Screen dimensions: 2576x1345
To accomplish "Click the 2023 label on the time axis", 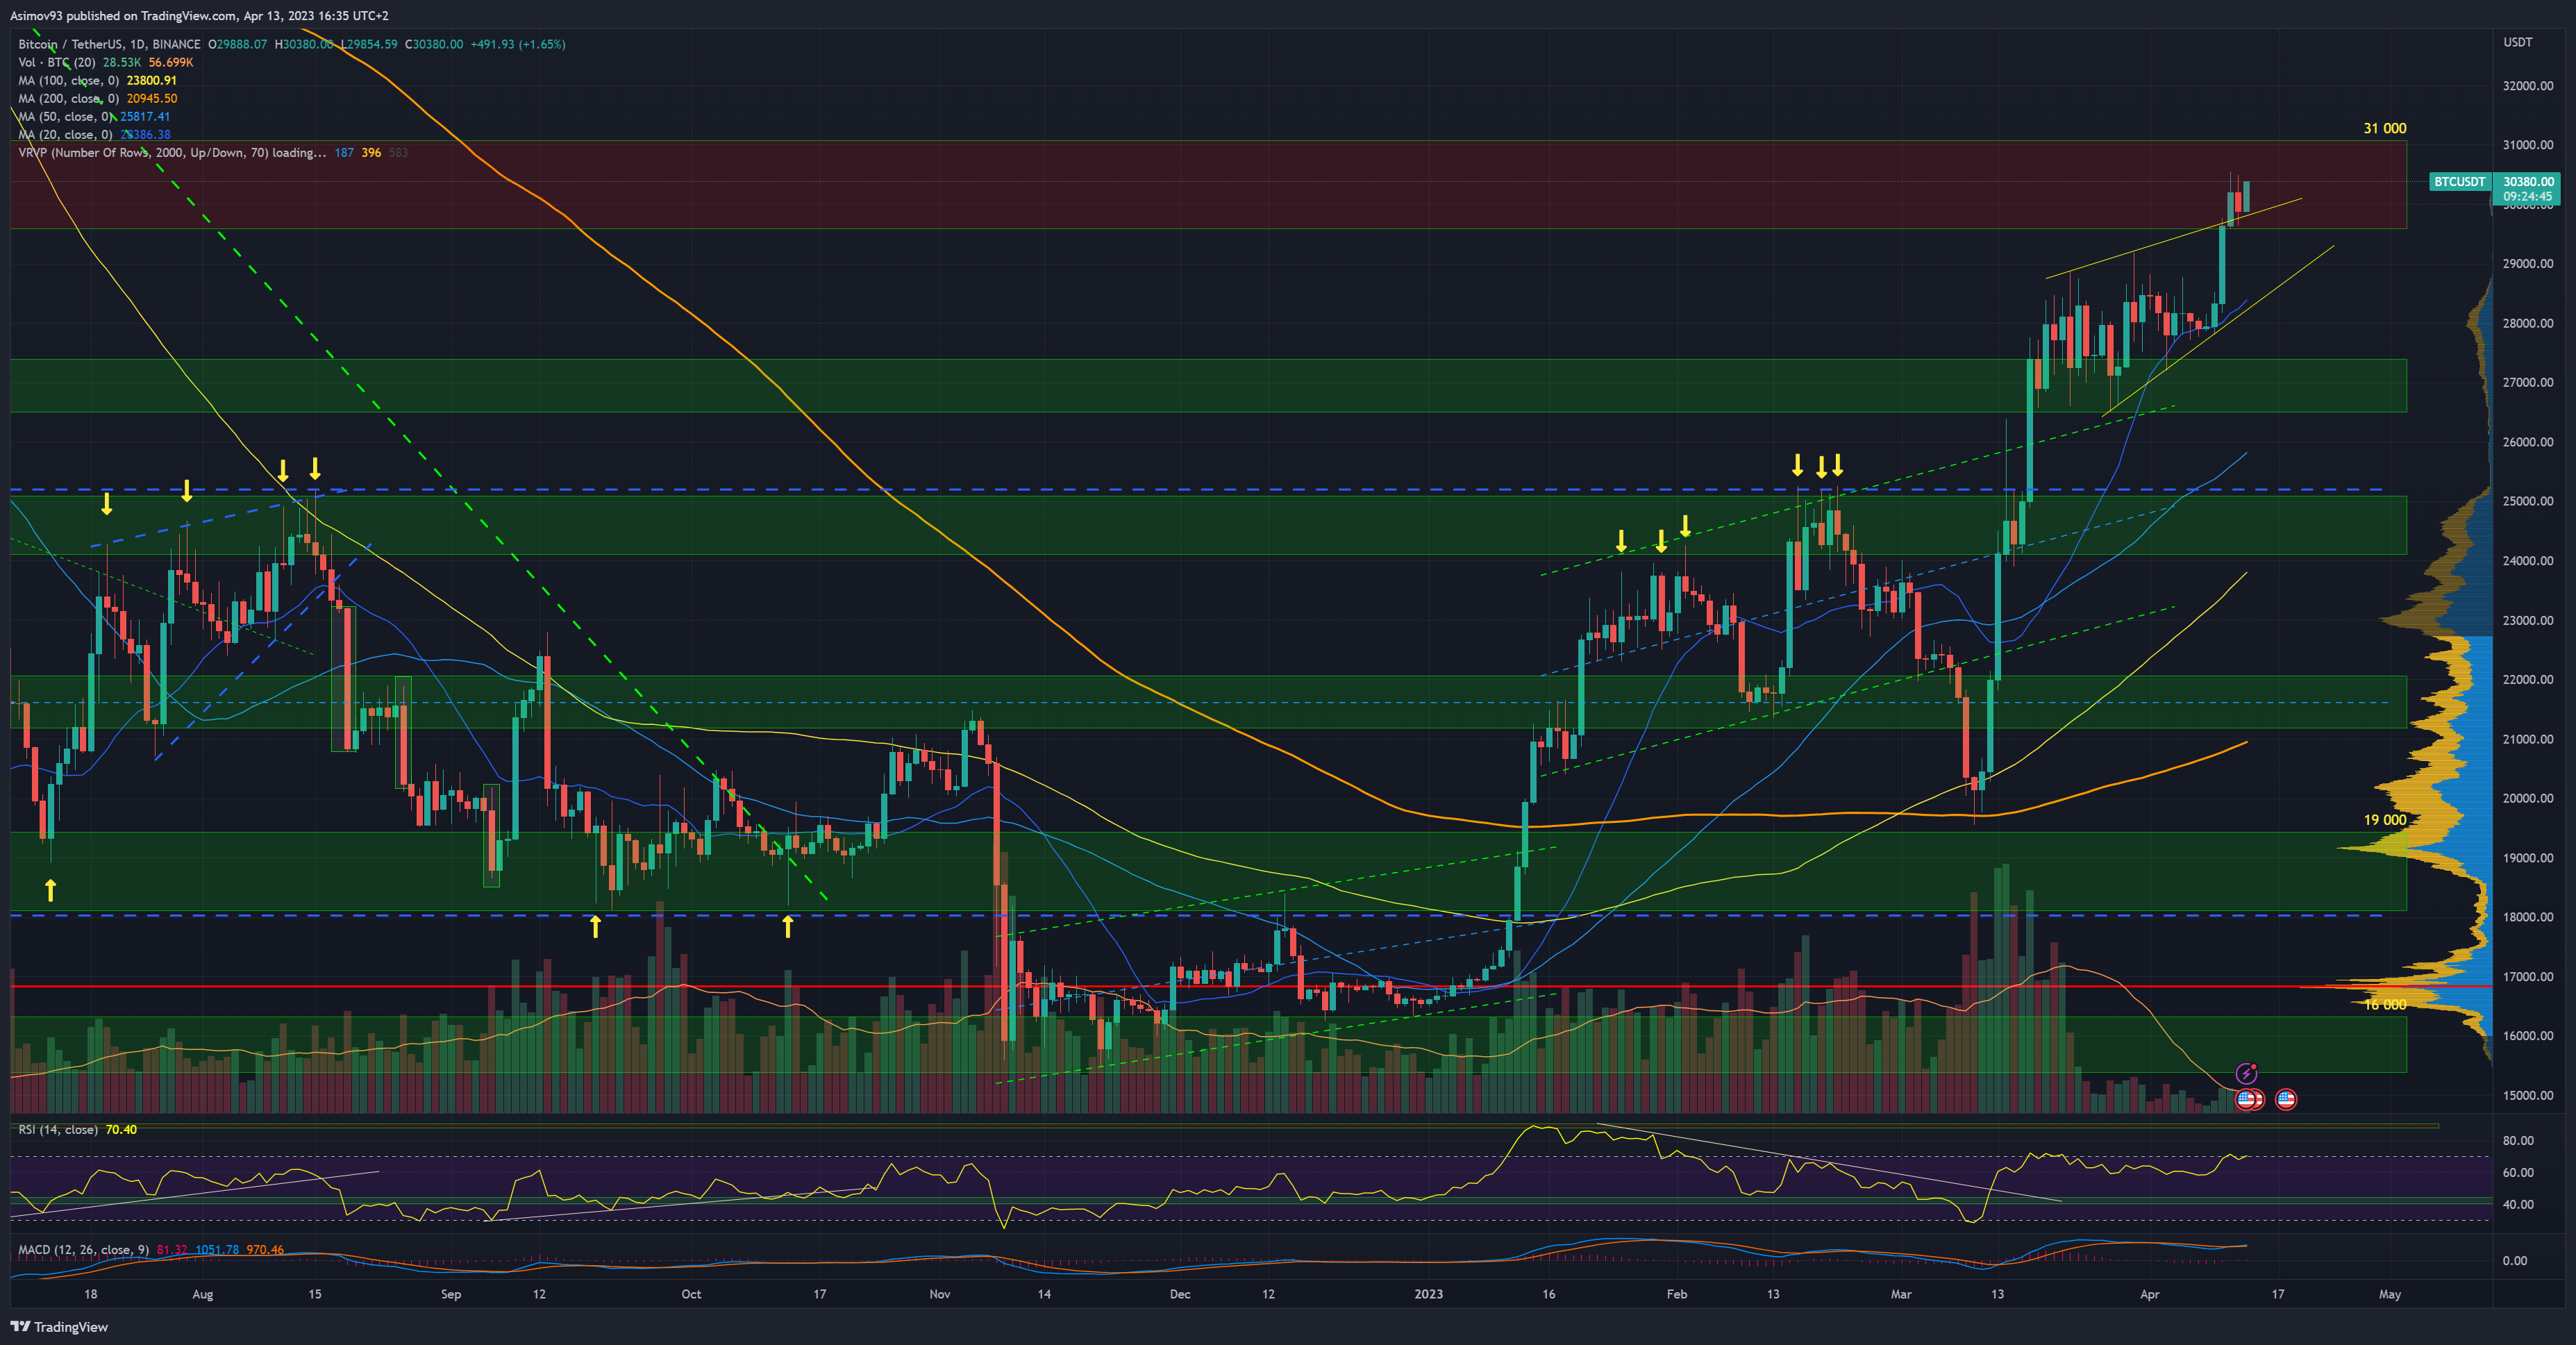I will [1428, 1294].
